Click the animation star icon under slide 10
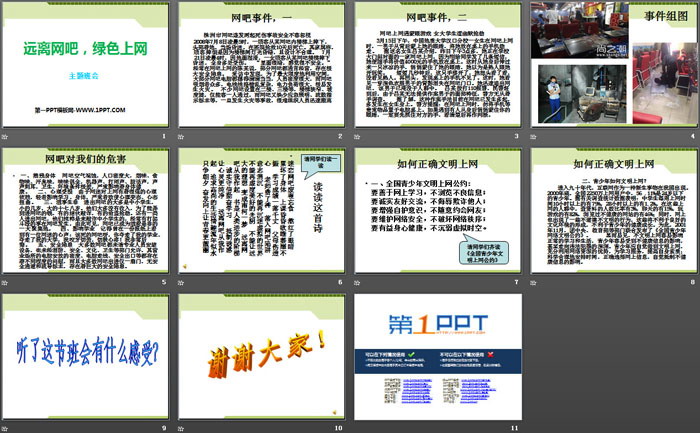The width and height of the screenshot is (700, 433). [x=181, y=429]
